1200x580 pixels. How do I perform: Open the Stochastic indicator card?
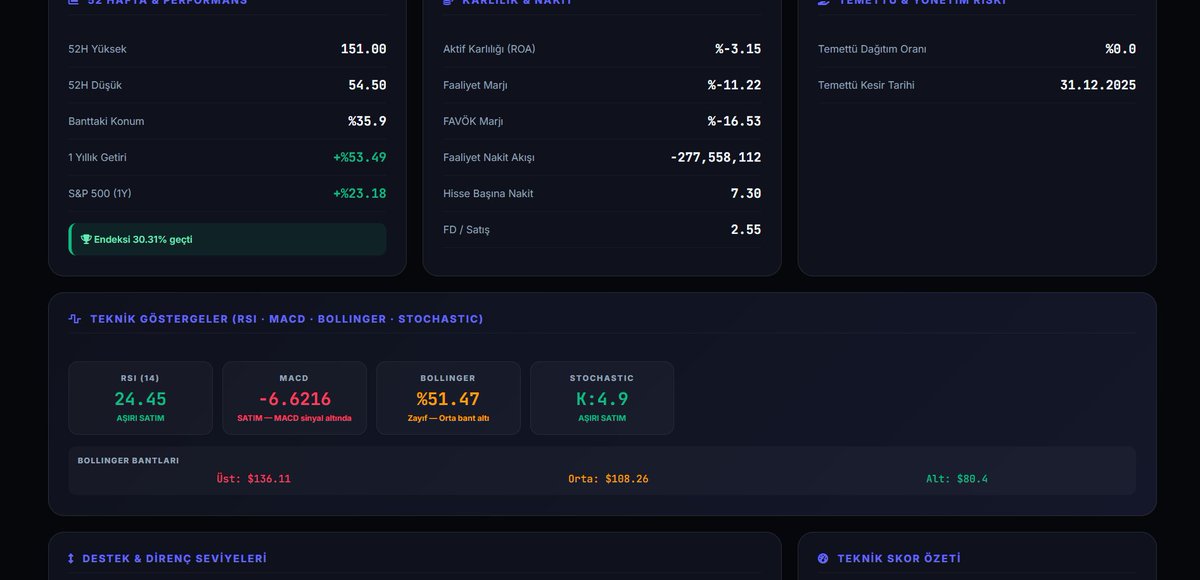[x=602, y=398]
